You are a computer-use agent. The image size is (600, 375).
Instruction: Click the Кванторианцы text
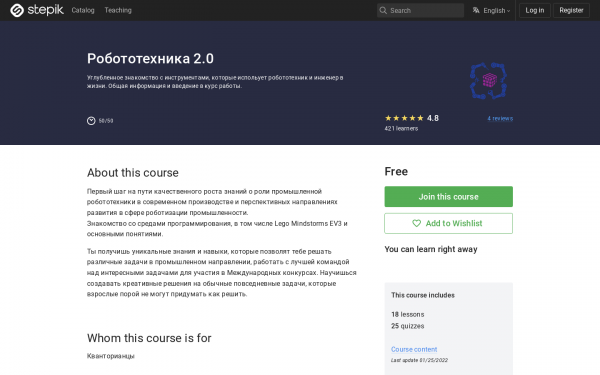click(x=111, y=356)
